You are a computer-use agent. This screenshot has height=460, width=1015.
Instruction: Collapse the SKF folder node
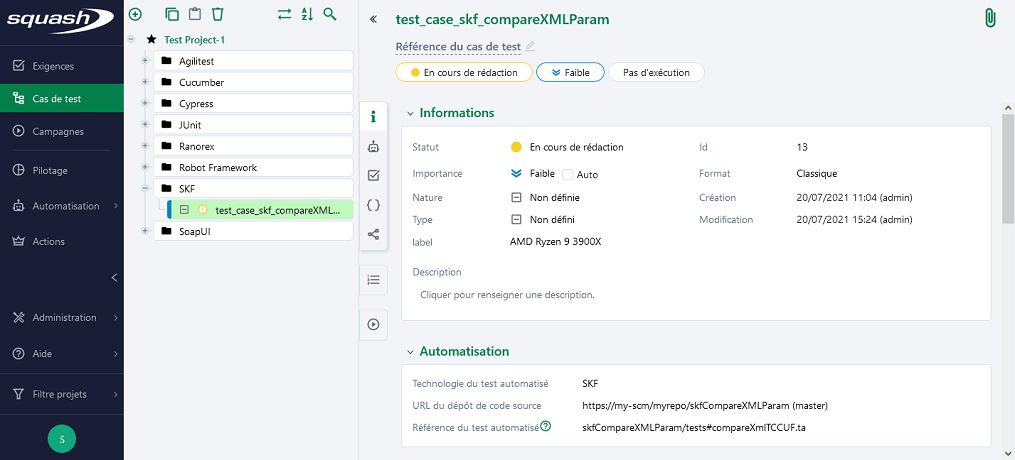pos(145,188)
